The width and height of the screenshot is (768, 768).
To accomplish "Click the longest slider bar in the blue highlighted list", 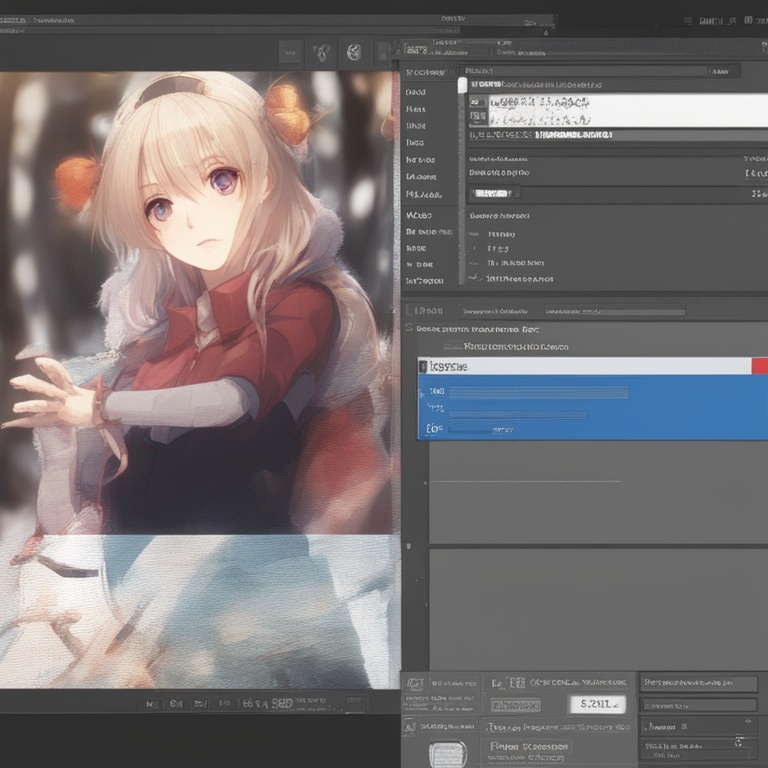I will click(539, 392).
